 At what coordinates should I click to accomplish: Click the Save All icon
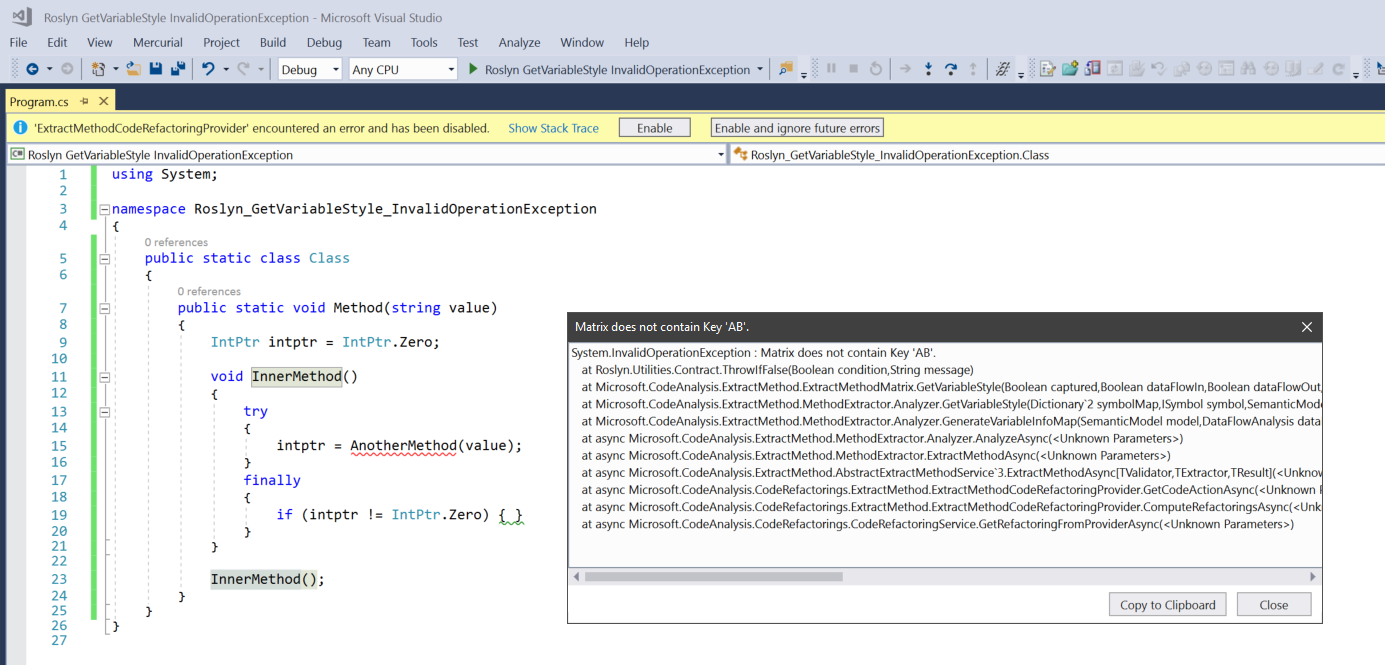[178, 67]
